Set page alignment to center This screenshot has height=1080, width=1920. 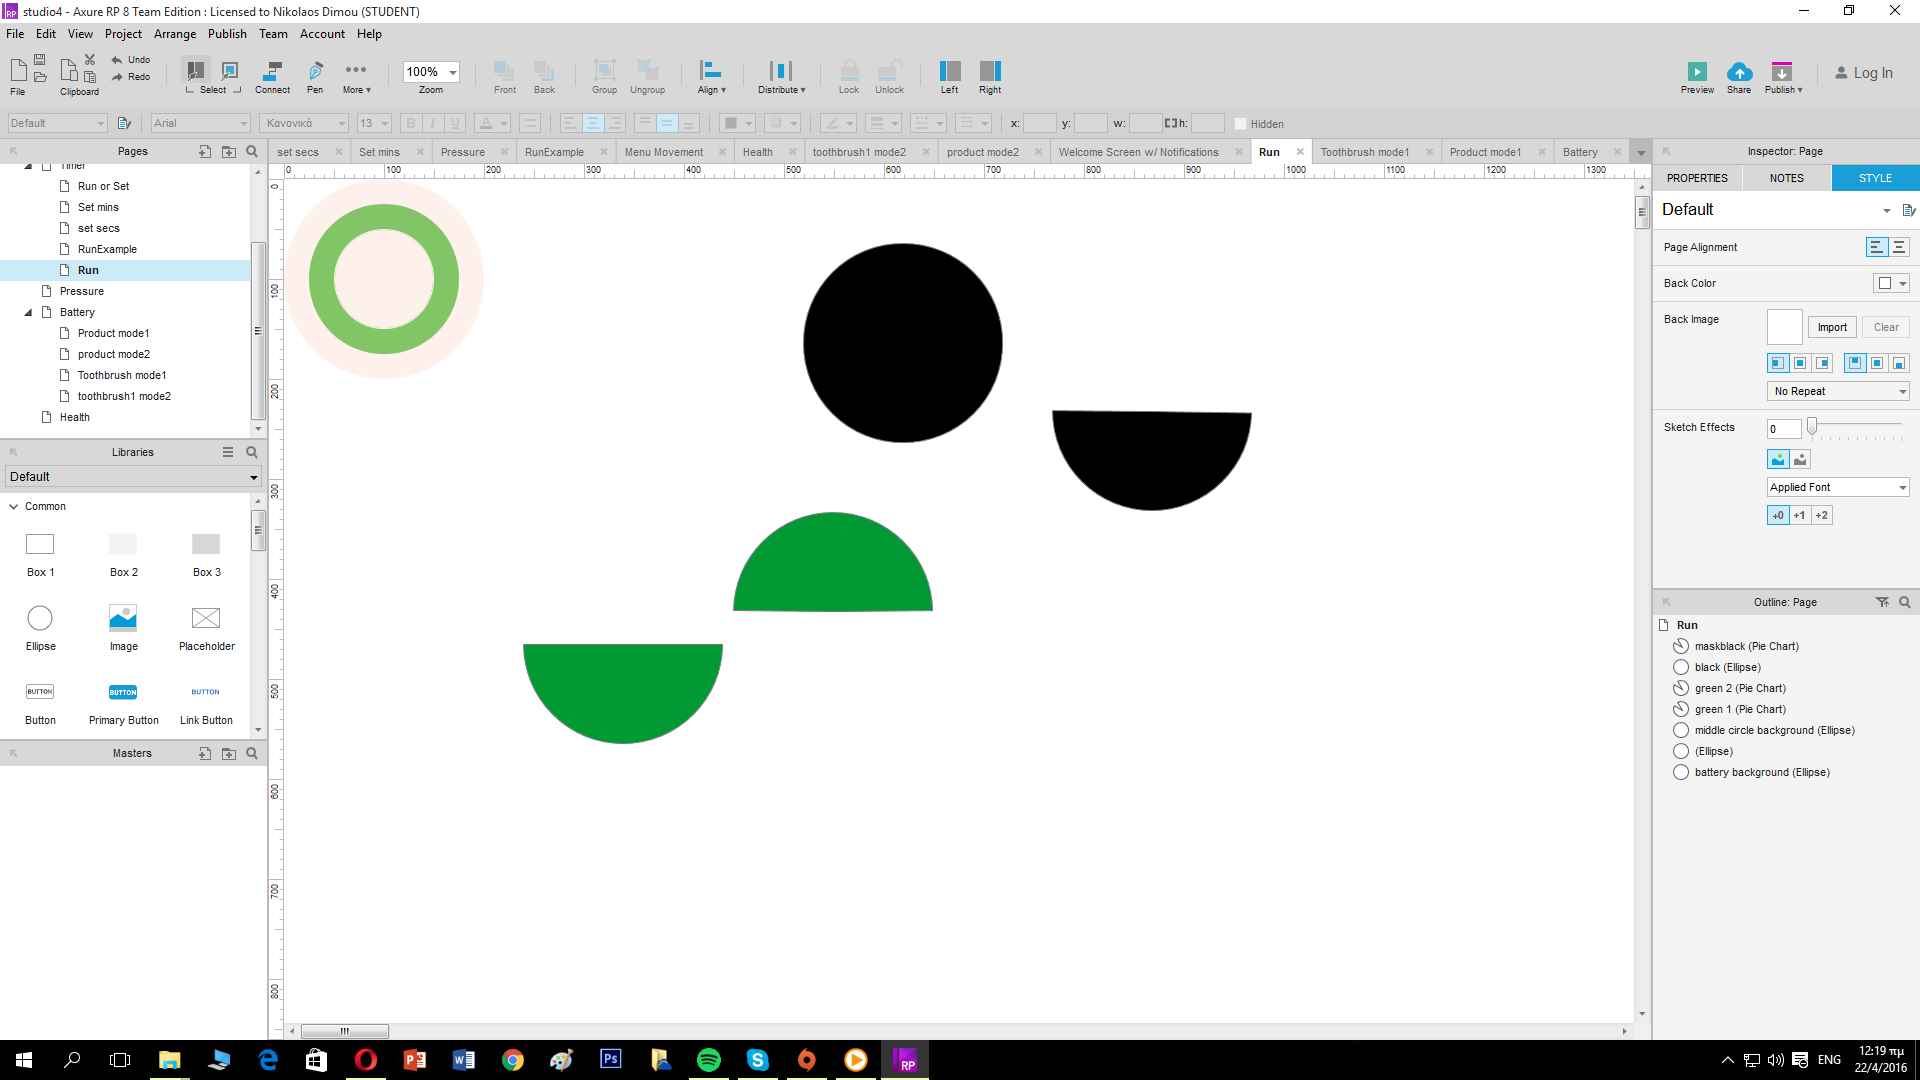pos(1899,247)
